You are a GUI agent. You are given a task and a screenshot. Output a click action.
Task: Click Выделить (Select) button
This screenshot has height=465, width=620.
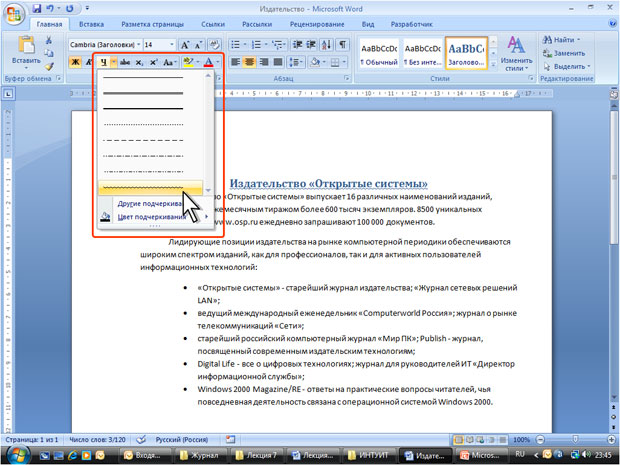tap(566, 66)
